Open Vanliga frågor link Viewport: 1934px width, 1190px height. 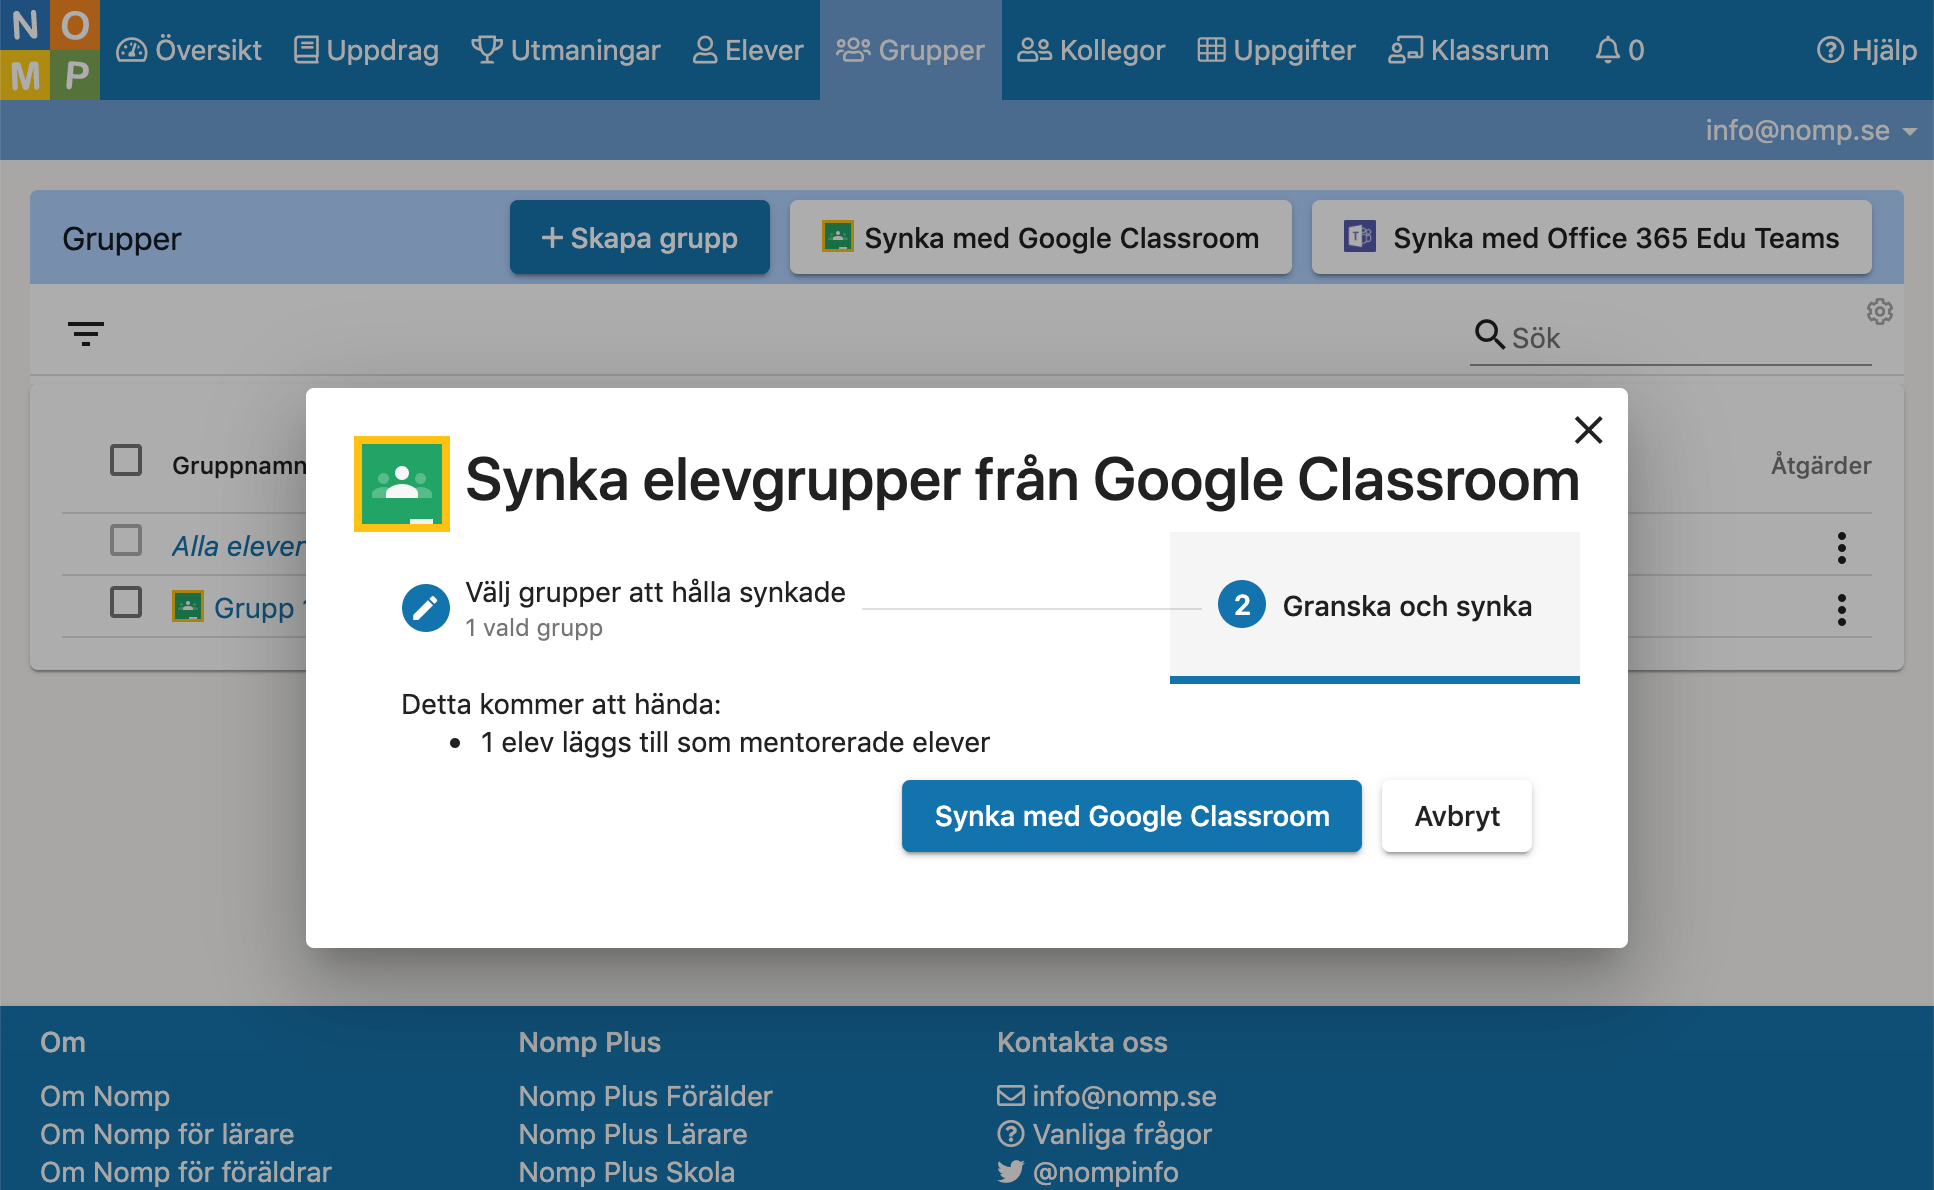(1105, 1134)
